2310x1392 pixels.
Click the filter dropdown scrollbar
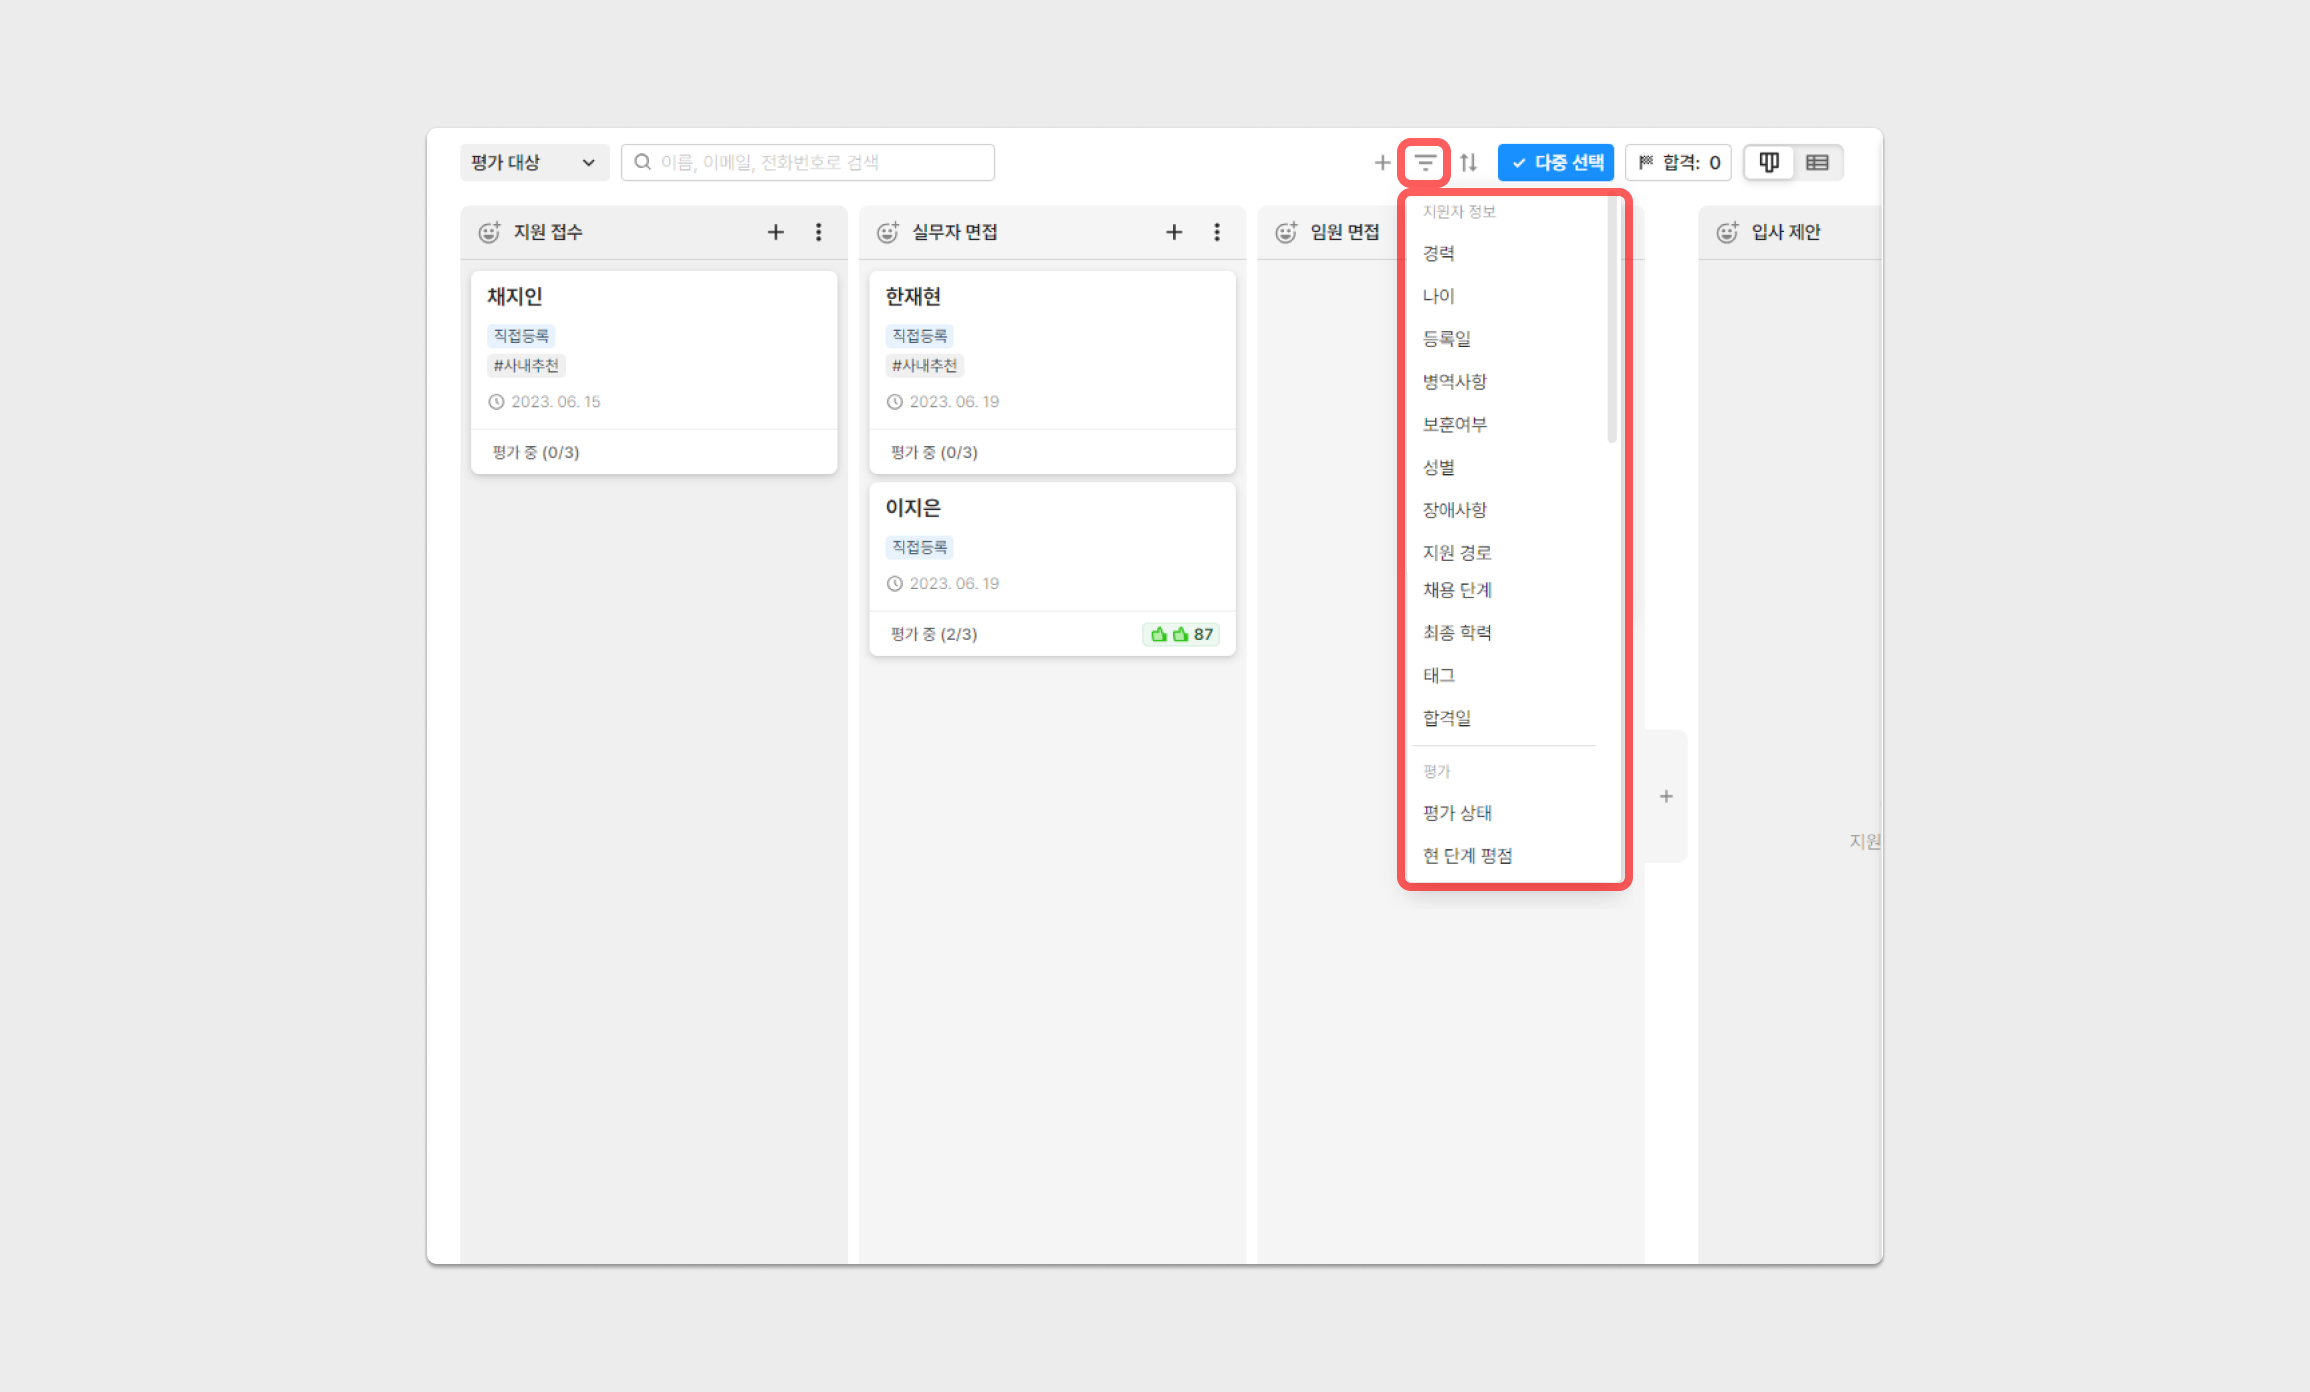(x=1611, y=320)
